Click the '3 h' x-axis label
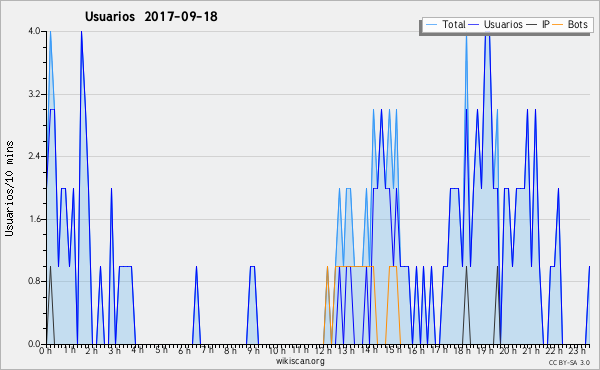The height and width of the screenshot is (370, 600). tap(114, 351)
